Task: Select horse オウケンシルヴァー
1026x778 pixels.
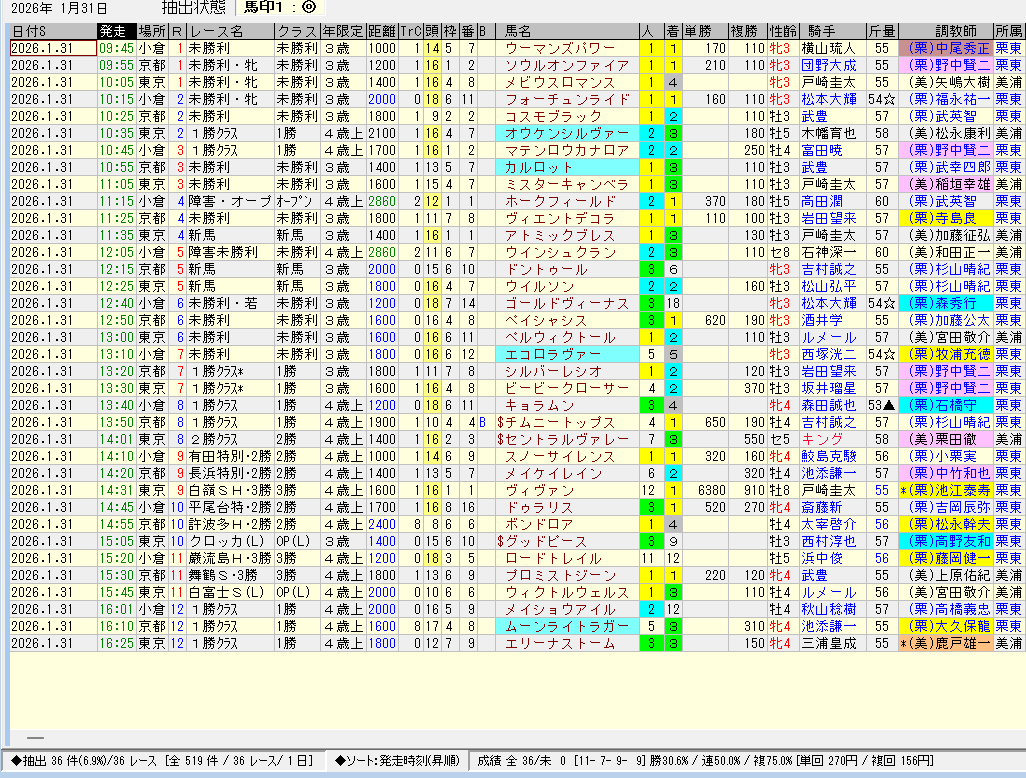Action: point(567,133)
